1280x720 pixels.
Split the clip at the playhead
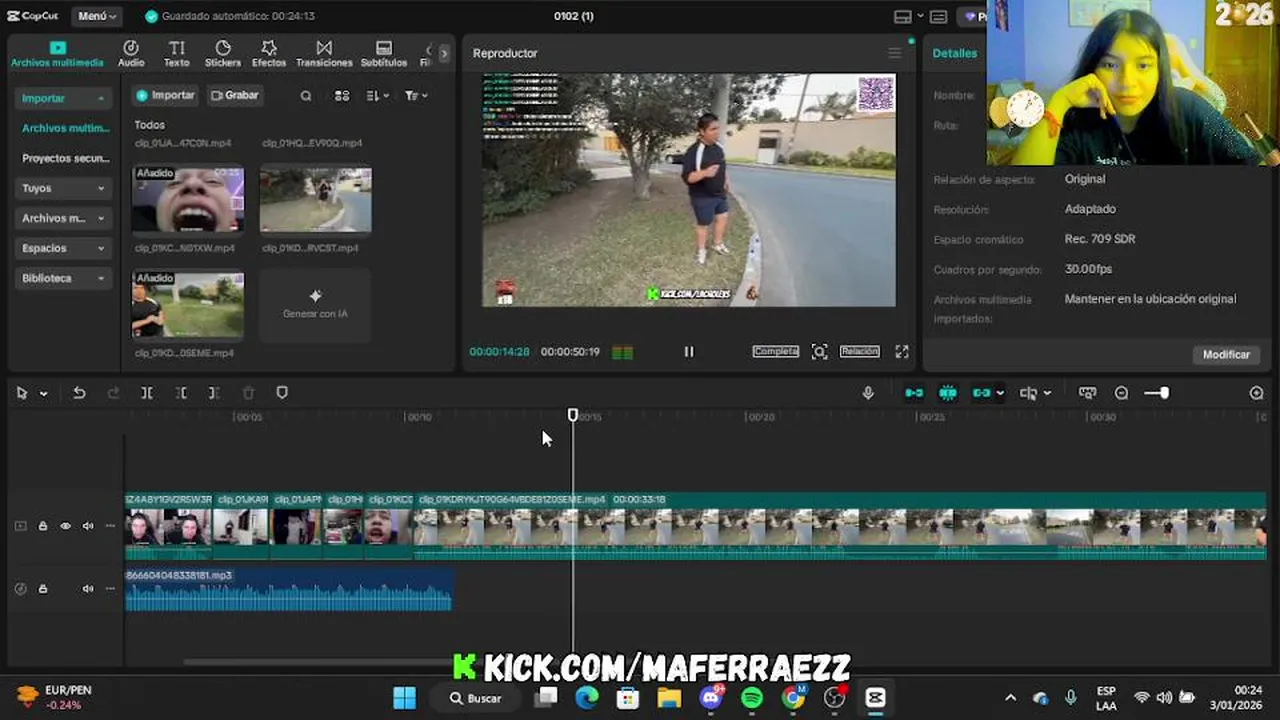point(147,393)
